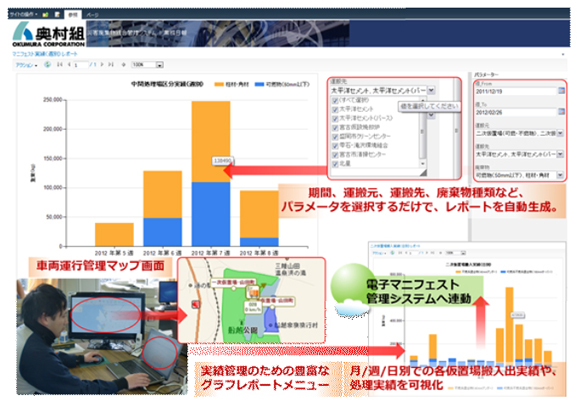
Task: Open the マニフェスト実績 report breadcrumb link
Action: click(45, 54)
